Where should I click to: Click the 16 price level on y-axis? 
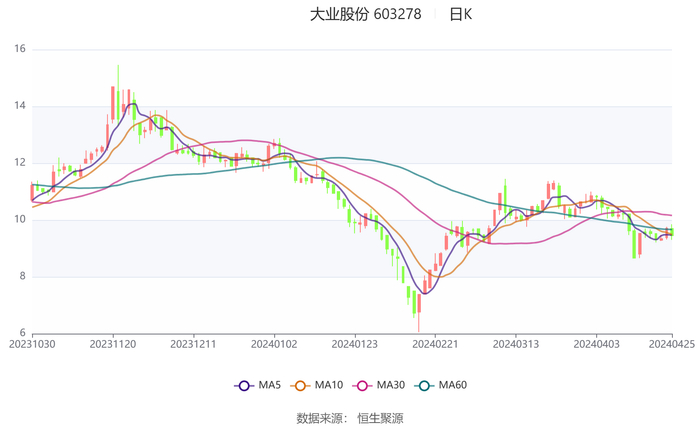click(19, 49)
